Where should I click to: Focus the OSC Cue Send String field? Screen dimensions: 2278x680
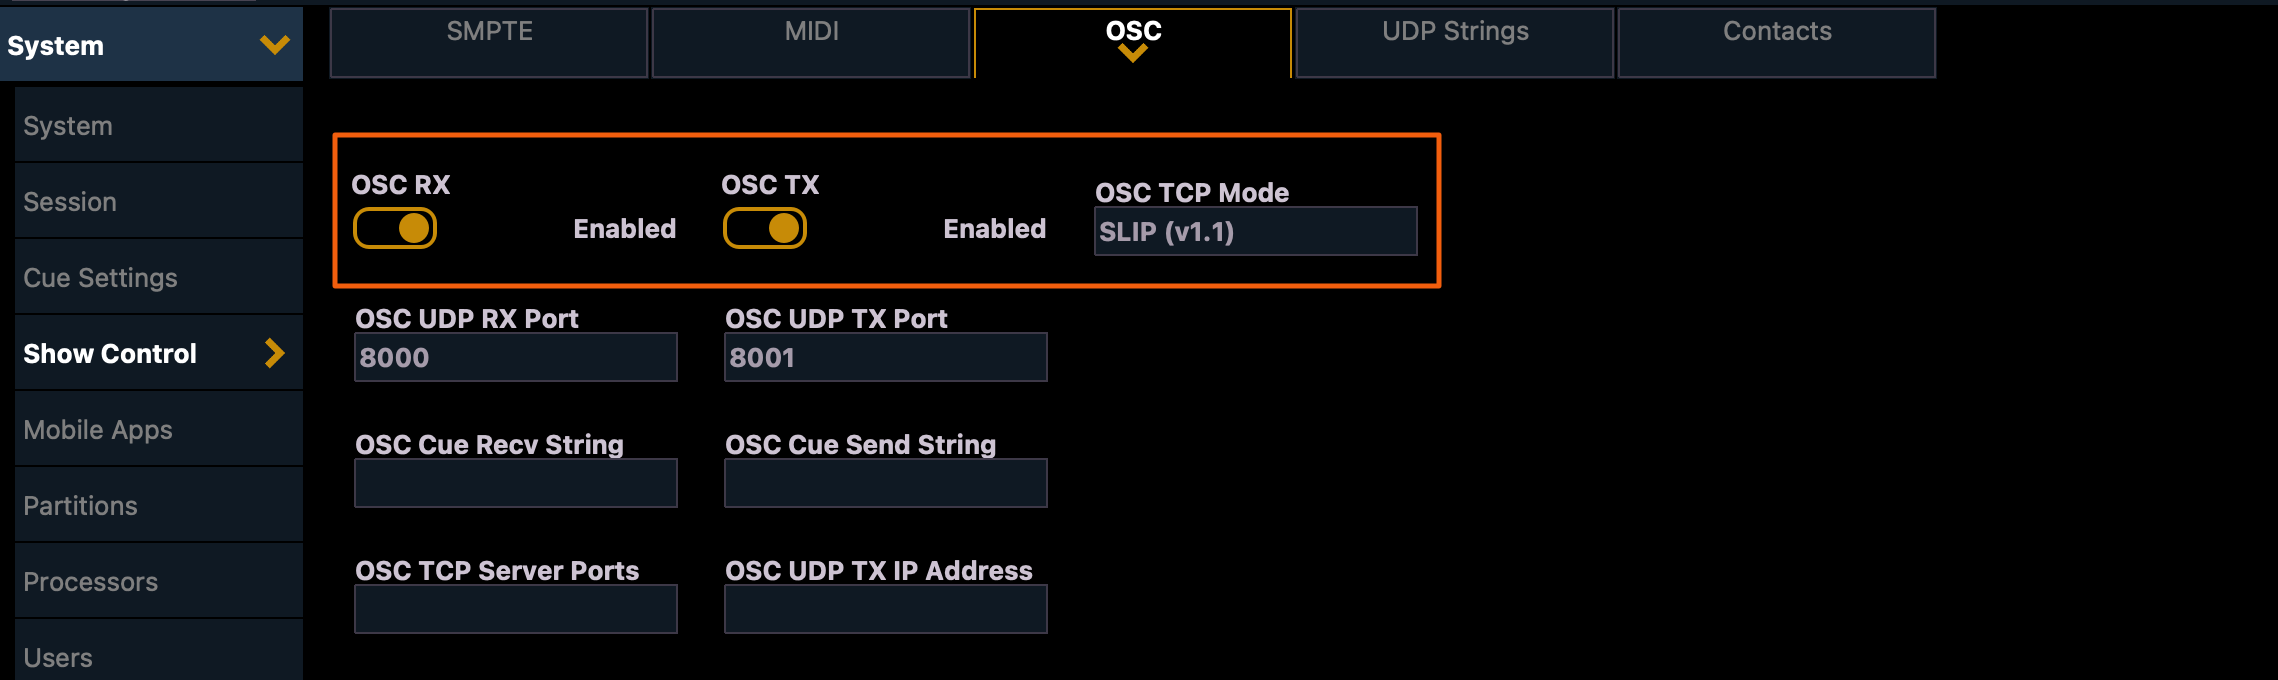pos(886,483)
